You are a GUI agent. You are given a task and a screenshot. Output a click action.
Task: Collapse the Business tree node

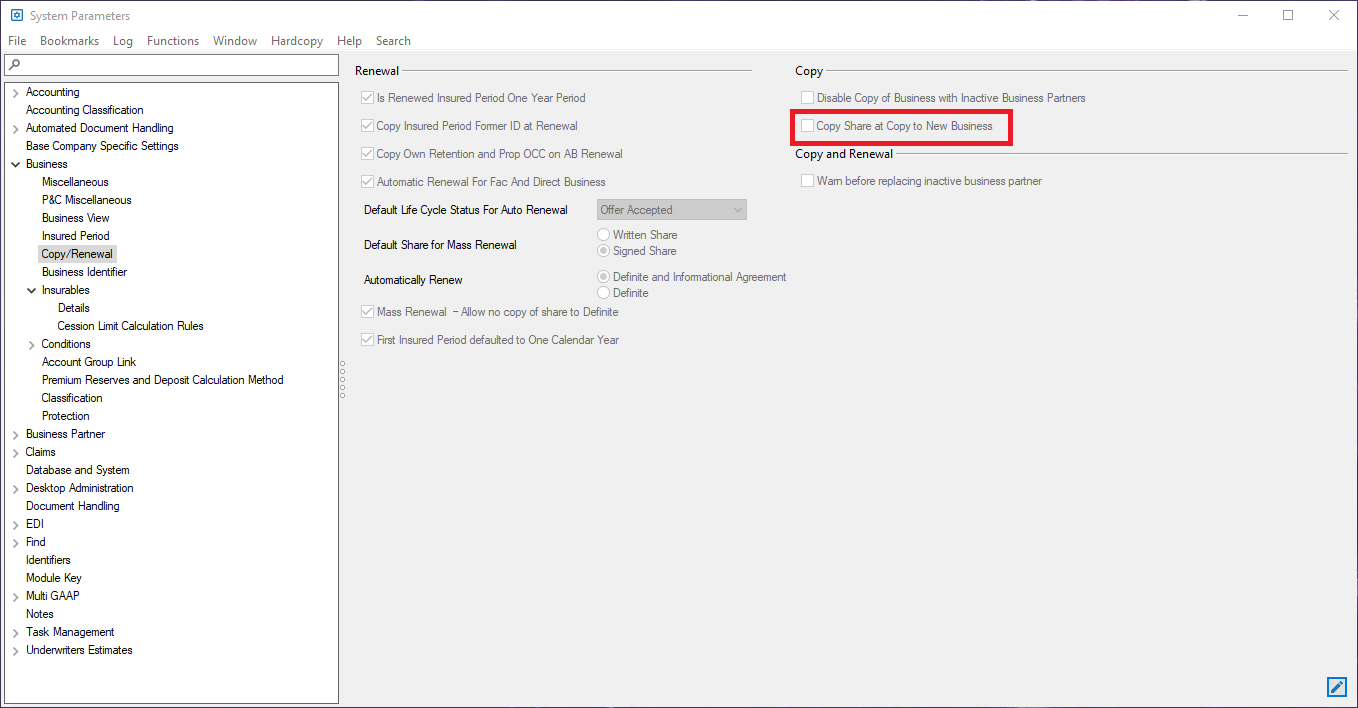15,164
